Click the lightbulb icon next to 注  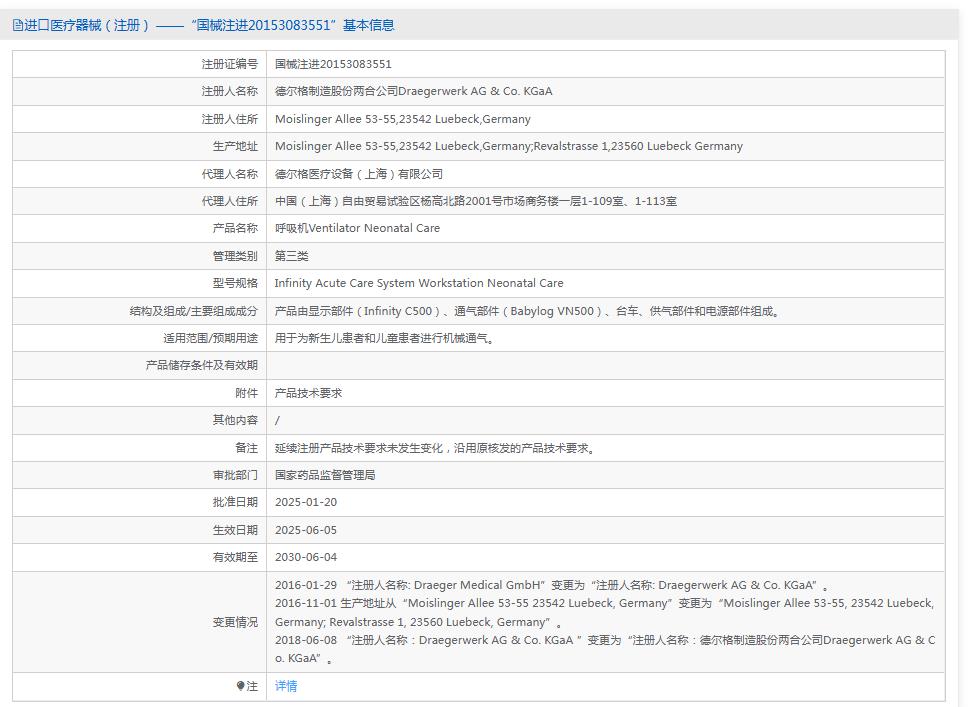240,687
